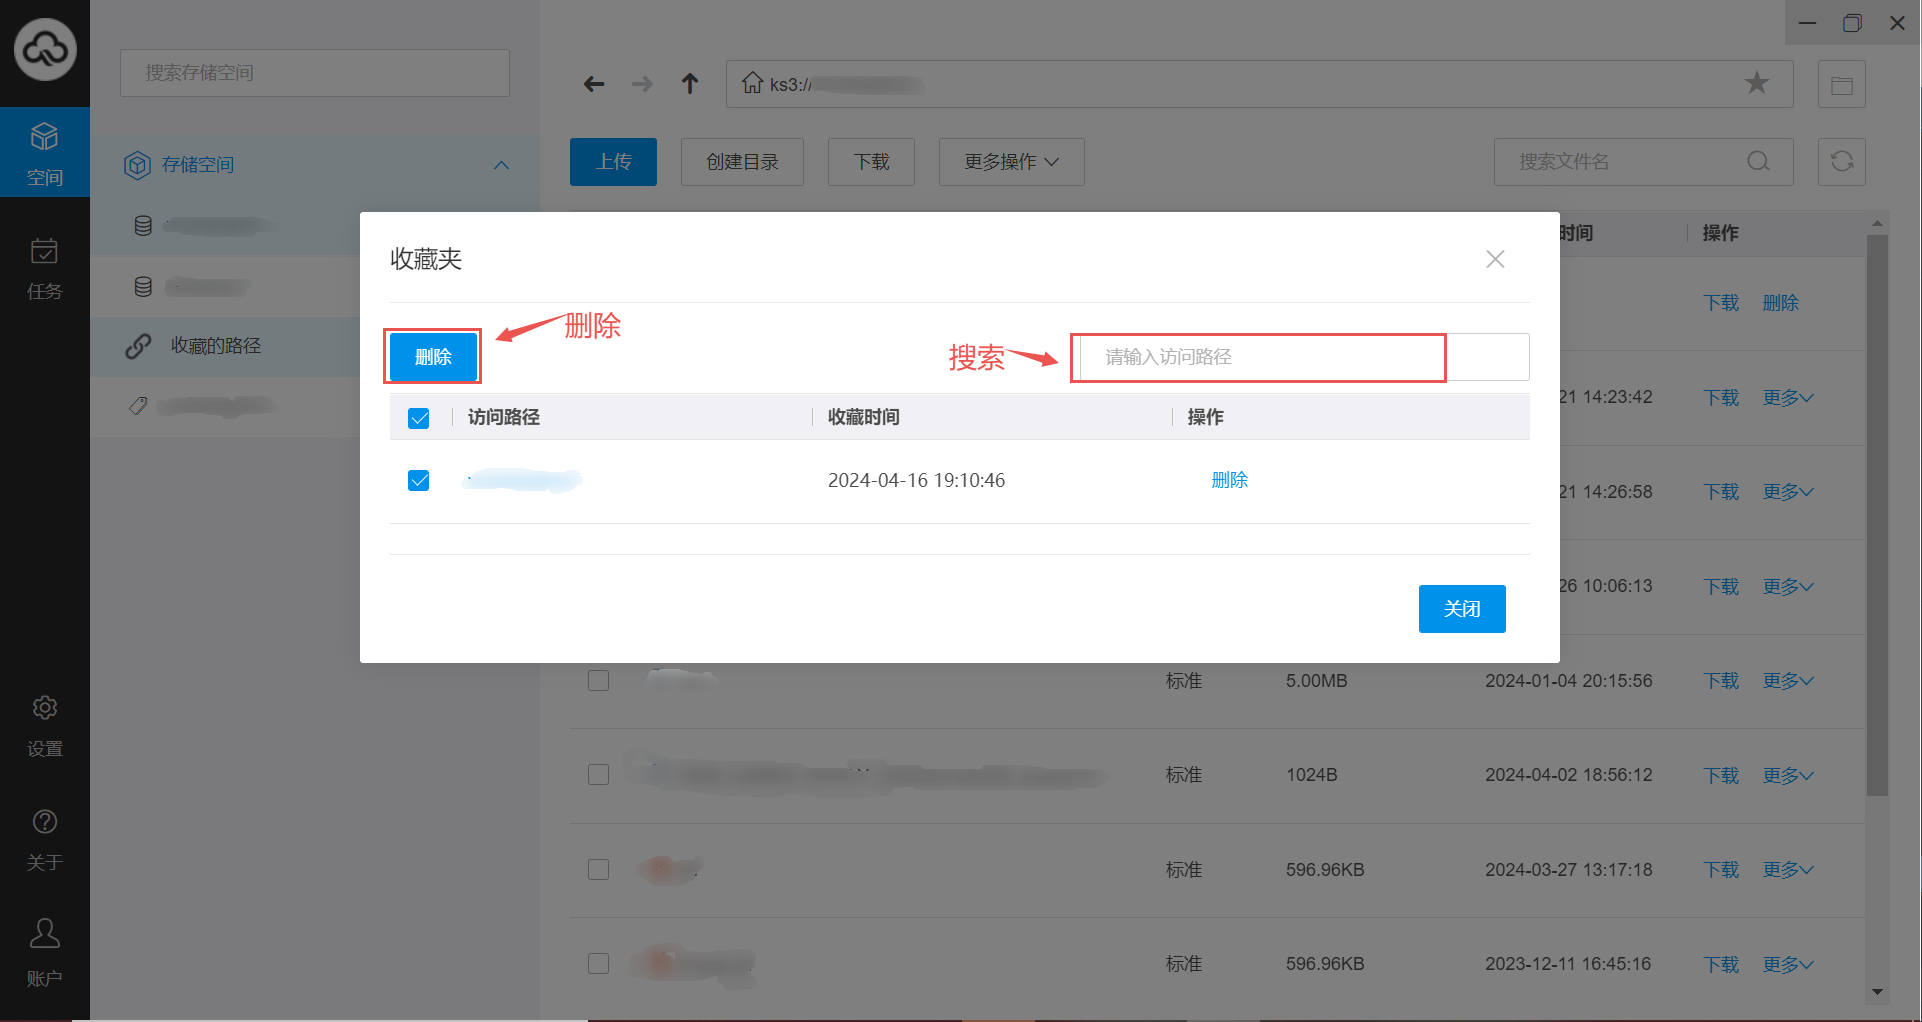Click the home icon in the path bar

pyautogui.click(x=752, y=83)
